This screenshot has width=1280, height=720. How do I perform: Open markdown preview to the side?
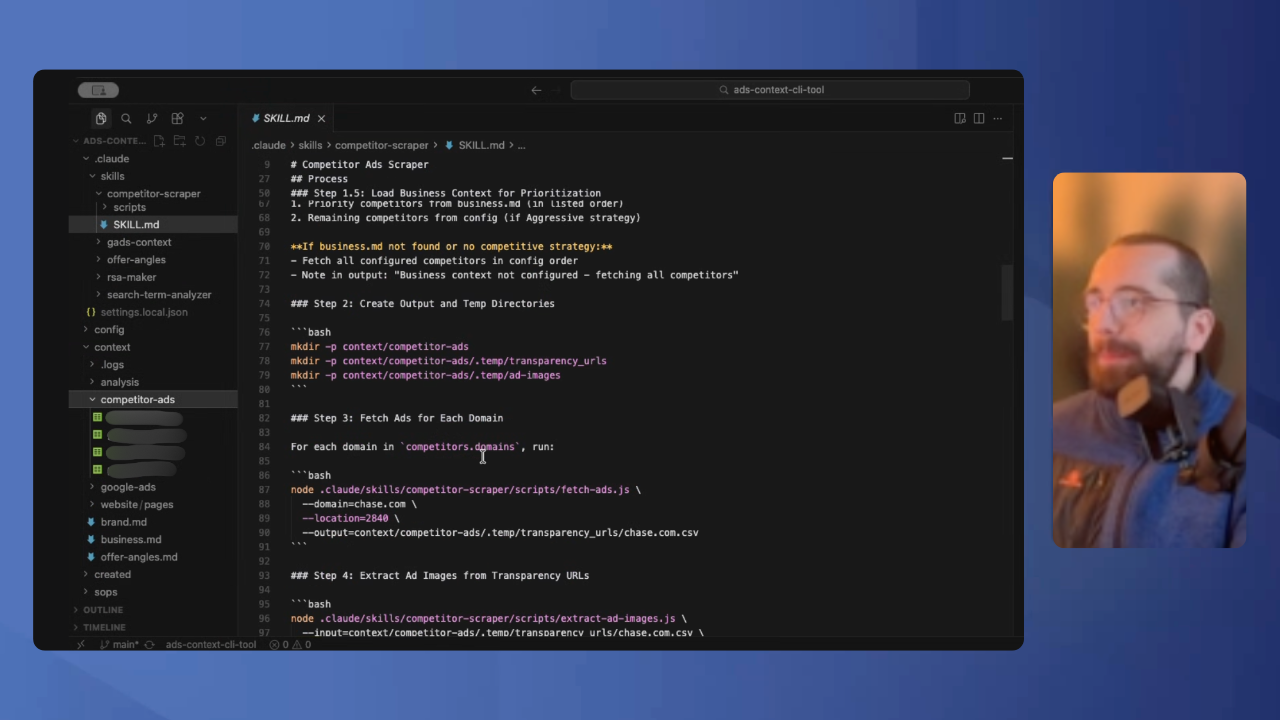click(x=960, y=118)
